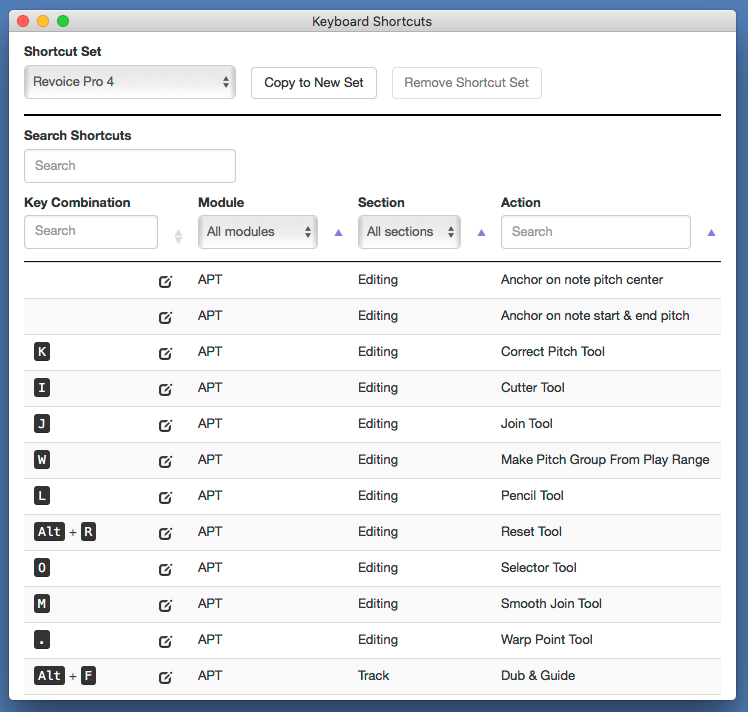The width and height of the screenshot is (748, 712).
Task: Click the Action search field
Action: pyautogui.click(x=596, y=232)
